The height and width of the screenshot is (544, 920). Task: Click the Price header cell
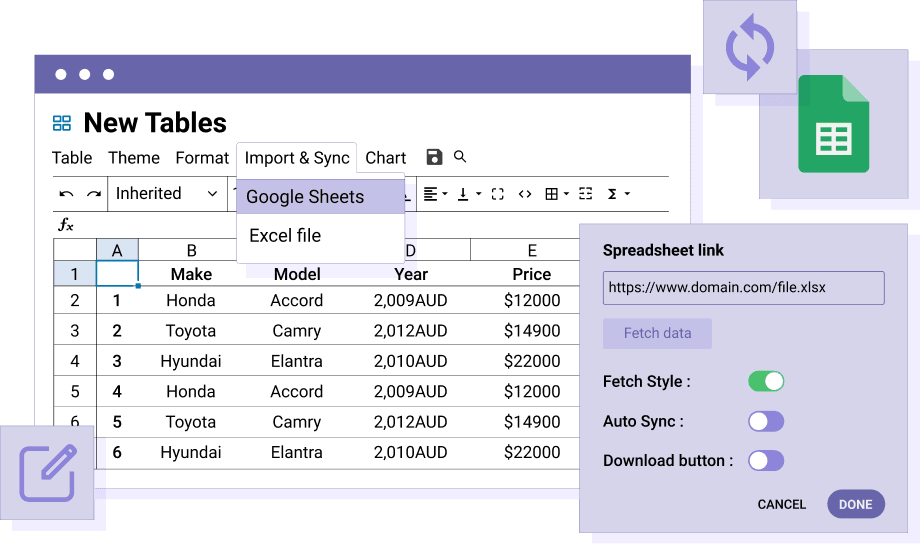pyautogui.click(x=532, y=274)
